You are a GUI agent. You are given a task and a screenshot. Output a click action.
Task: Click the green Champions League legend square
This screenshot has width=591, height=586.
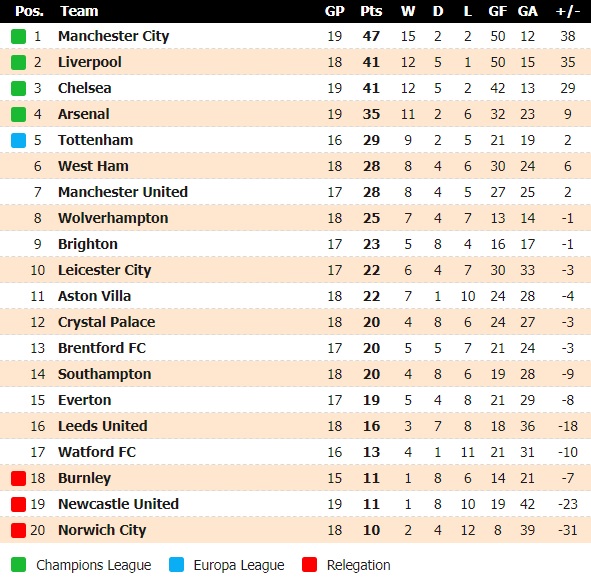(18, 565)
